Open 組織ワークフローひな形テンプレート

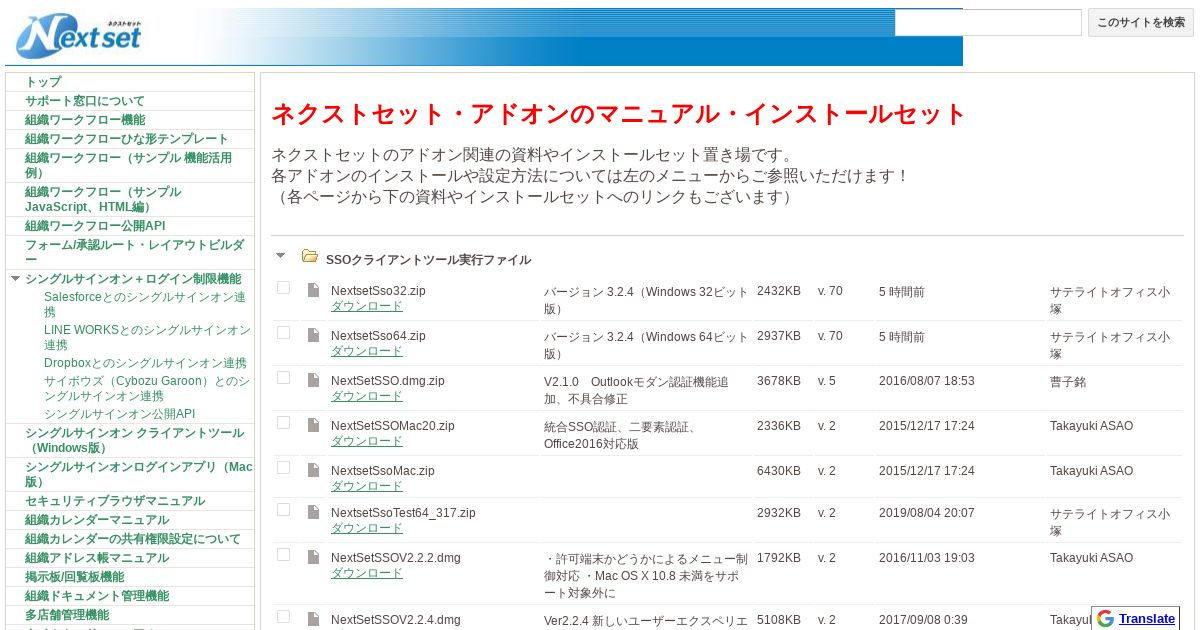(127, 139)
